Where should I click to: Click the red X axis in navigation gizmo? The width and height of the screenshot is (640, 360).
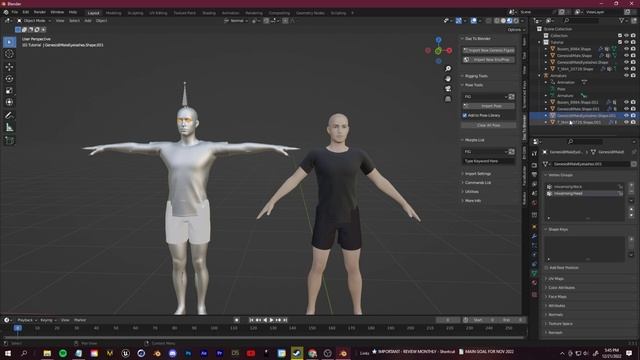(449, 51)
